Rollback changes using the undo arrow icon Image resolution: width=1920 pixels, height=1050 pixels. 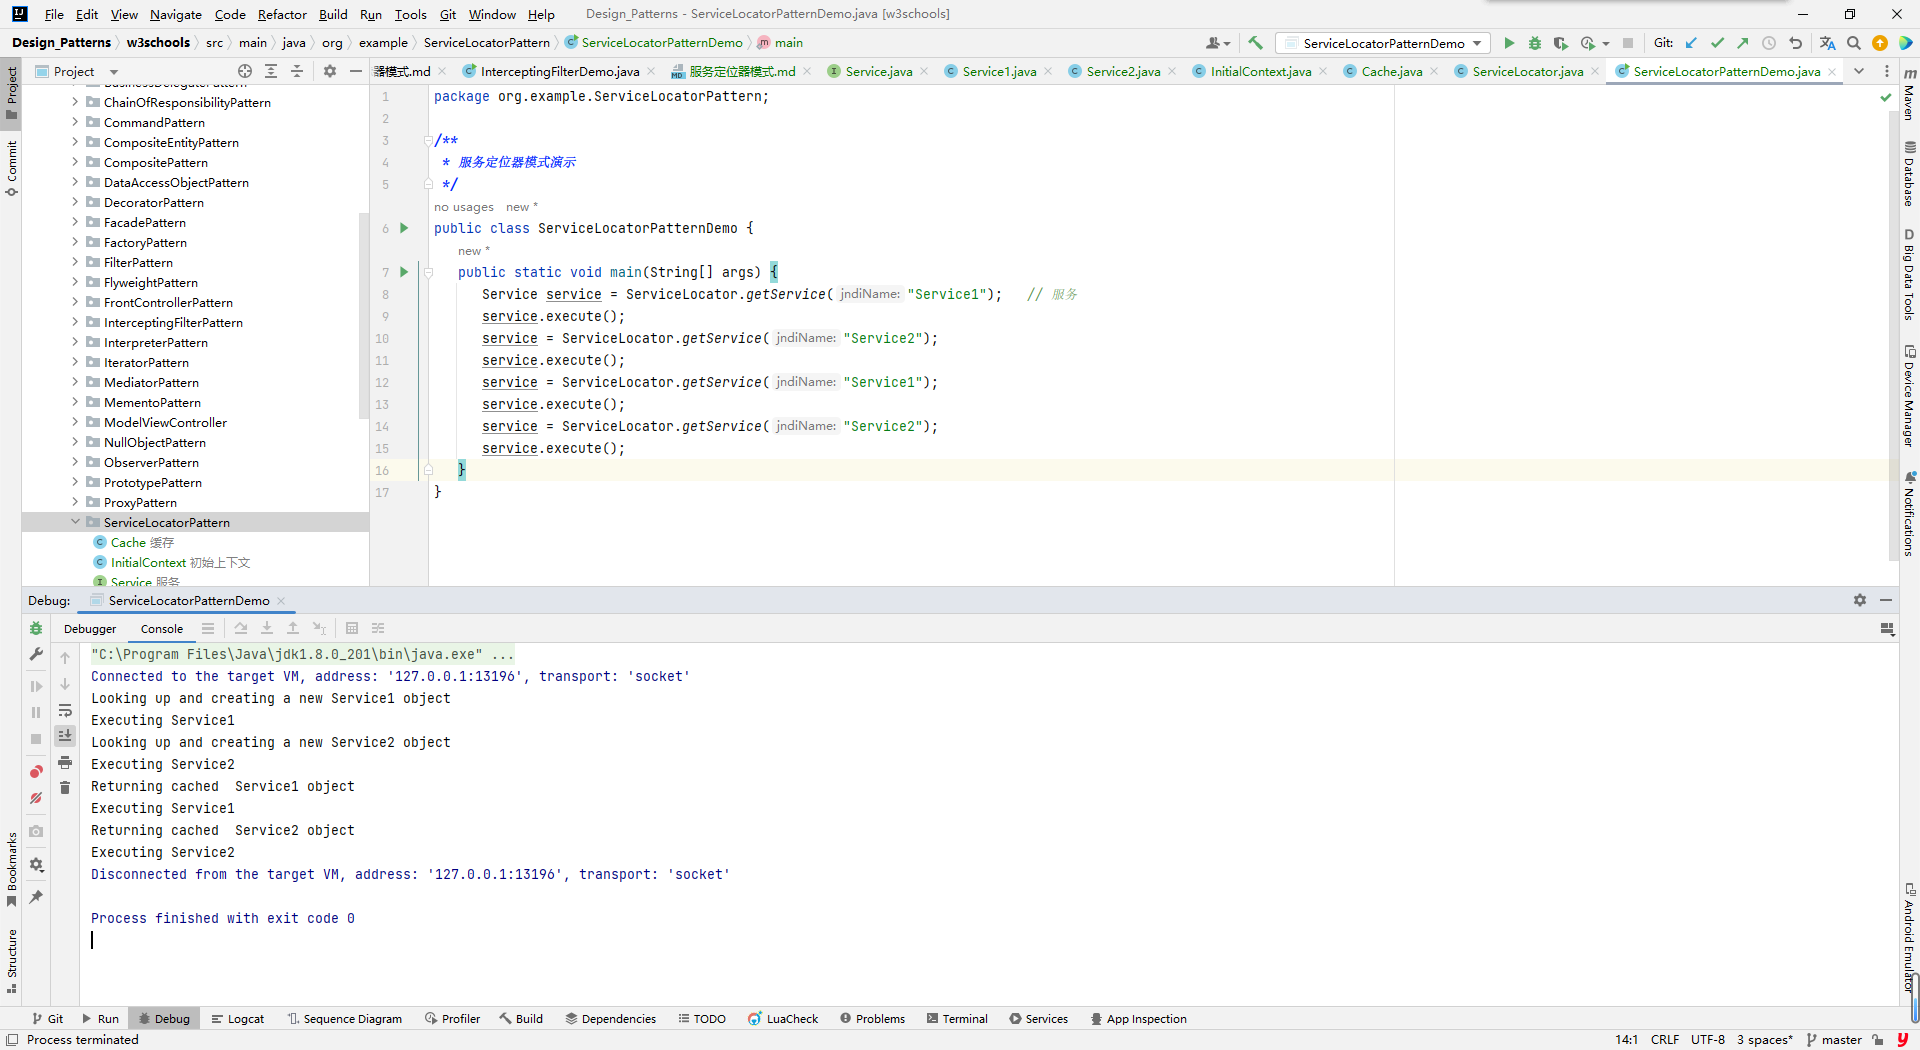[1795, 43]
